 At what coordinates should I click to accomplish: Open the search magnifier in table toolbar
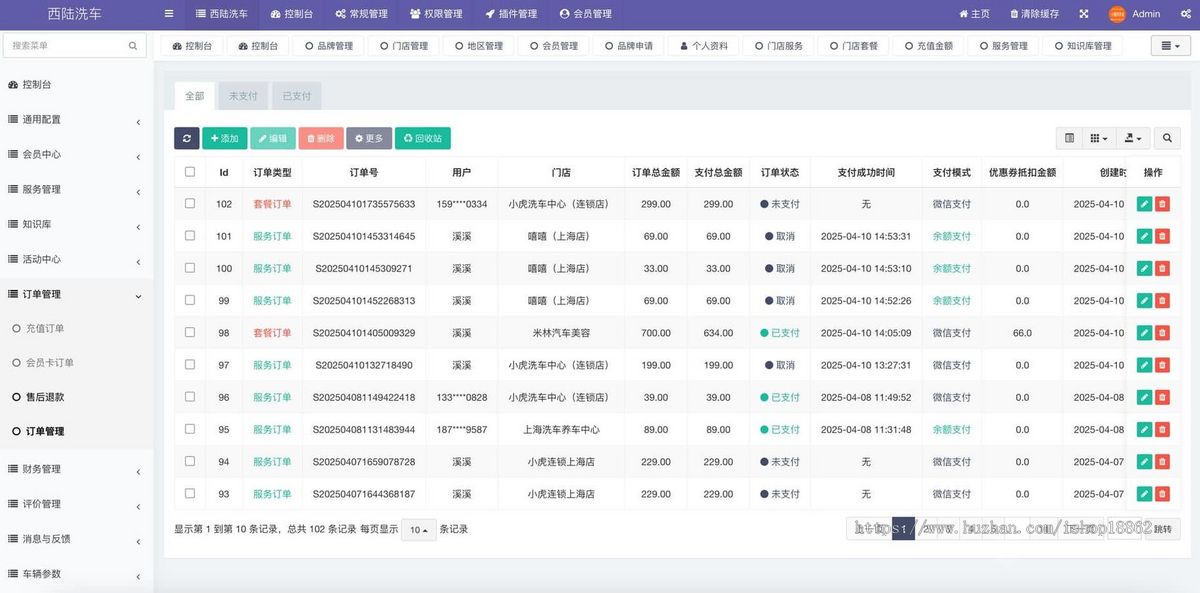[1165, 137]
